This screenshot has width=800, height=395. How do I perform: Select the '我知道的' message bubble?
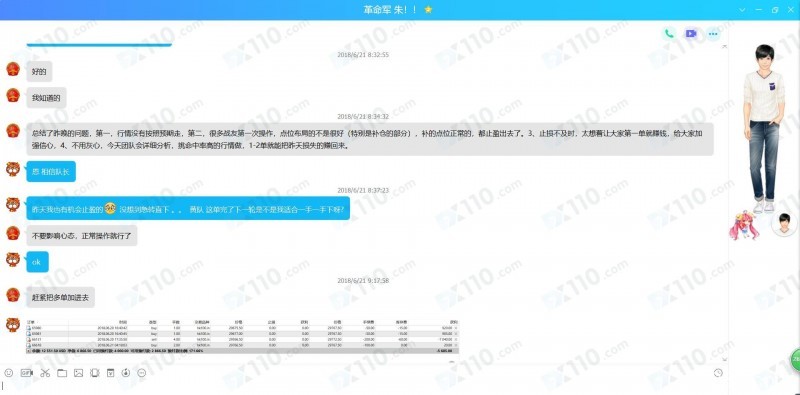46,98
